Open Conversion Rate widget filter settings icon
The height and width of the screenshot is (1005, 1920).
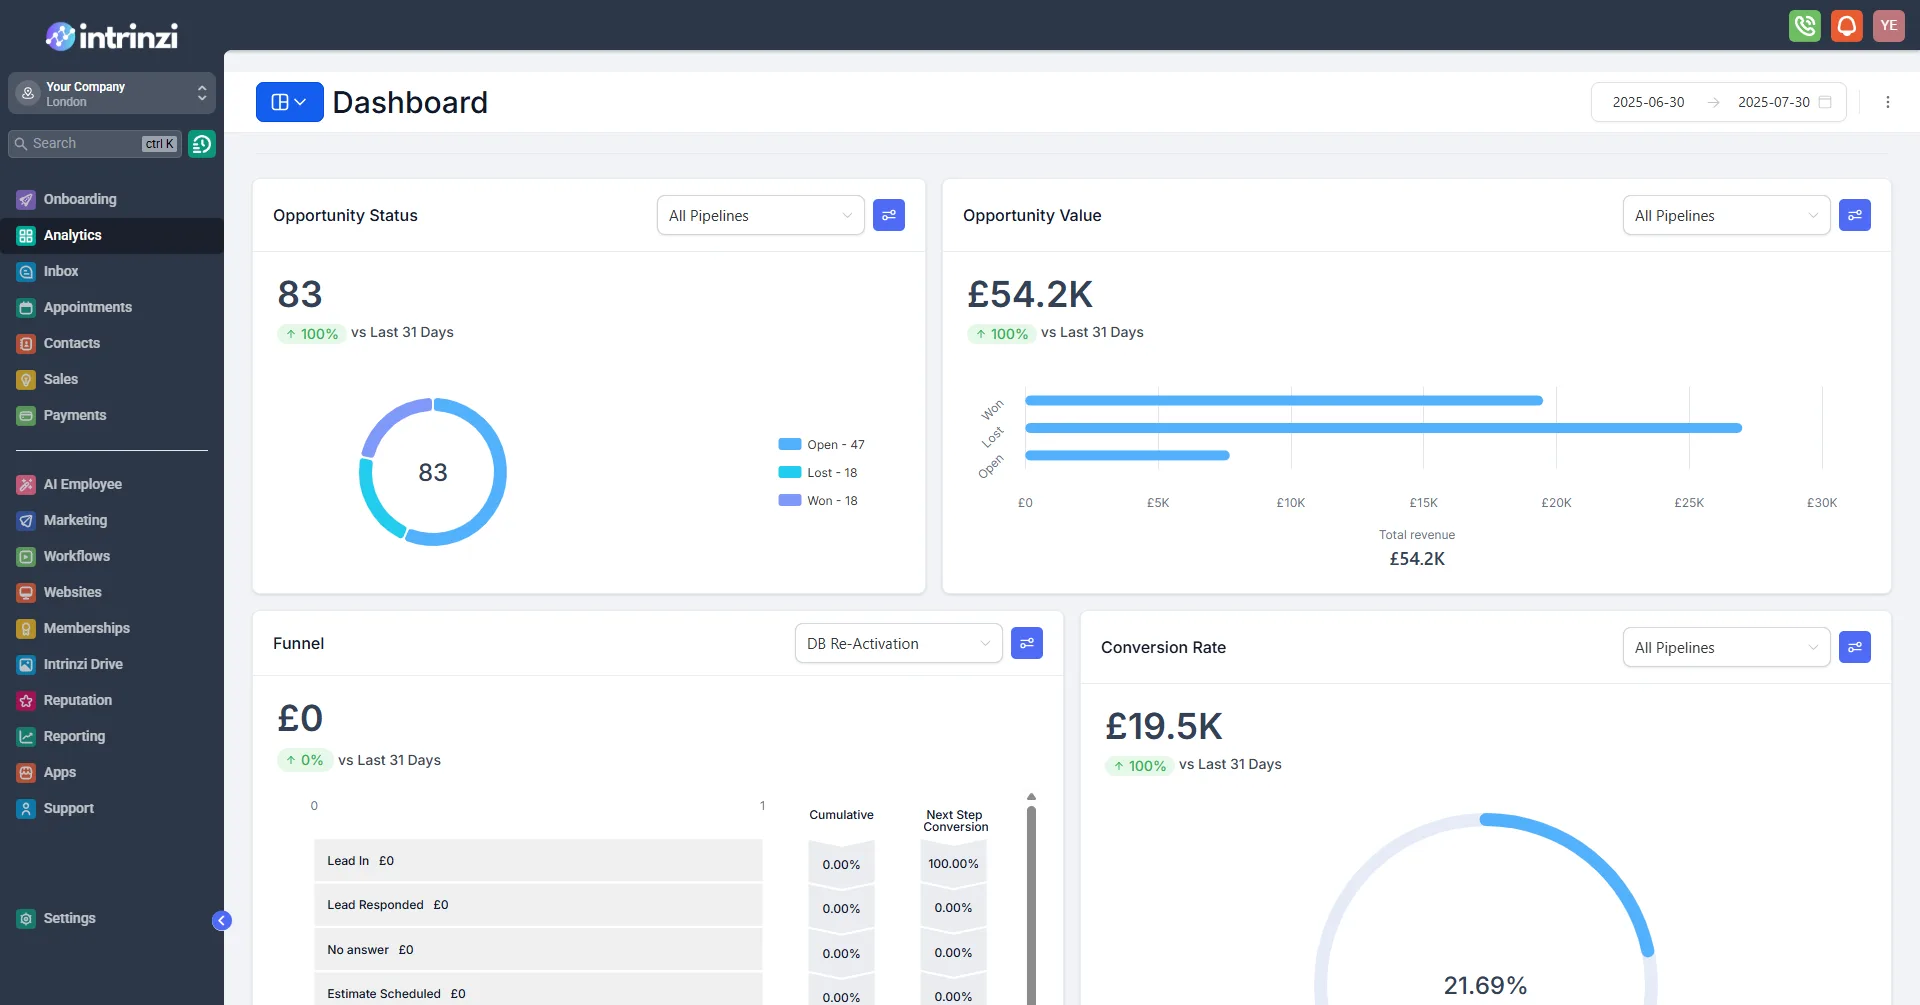click(1855, 647)
